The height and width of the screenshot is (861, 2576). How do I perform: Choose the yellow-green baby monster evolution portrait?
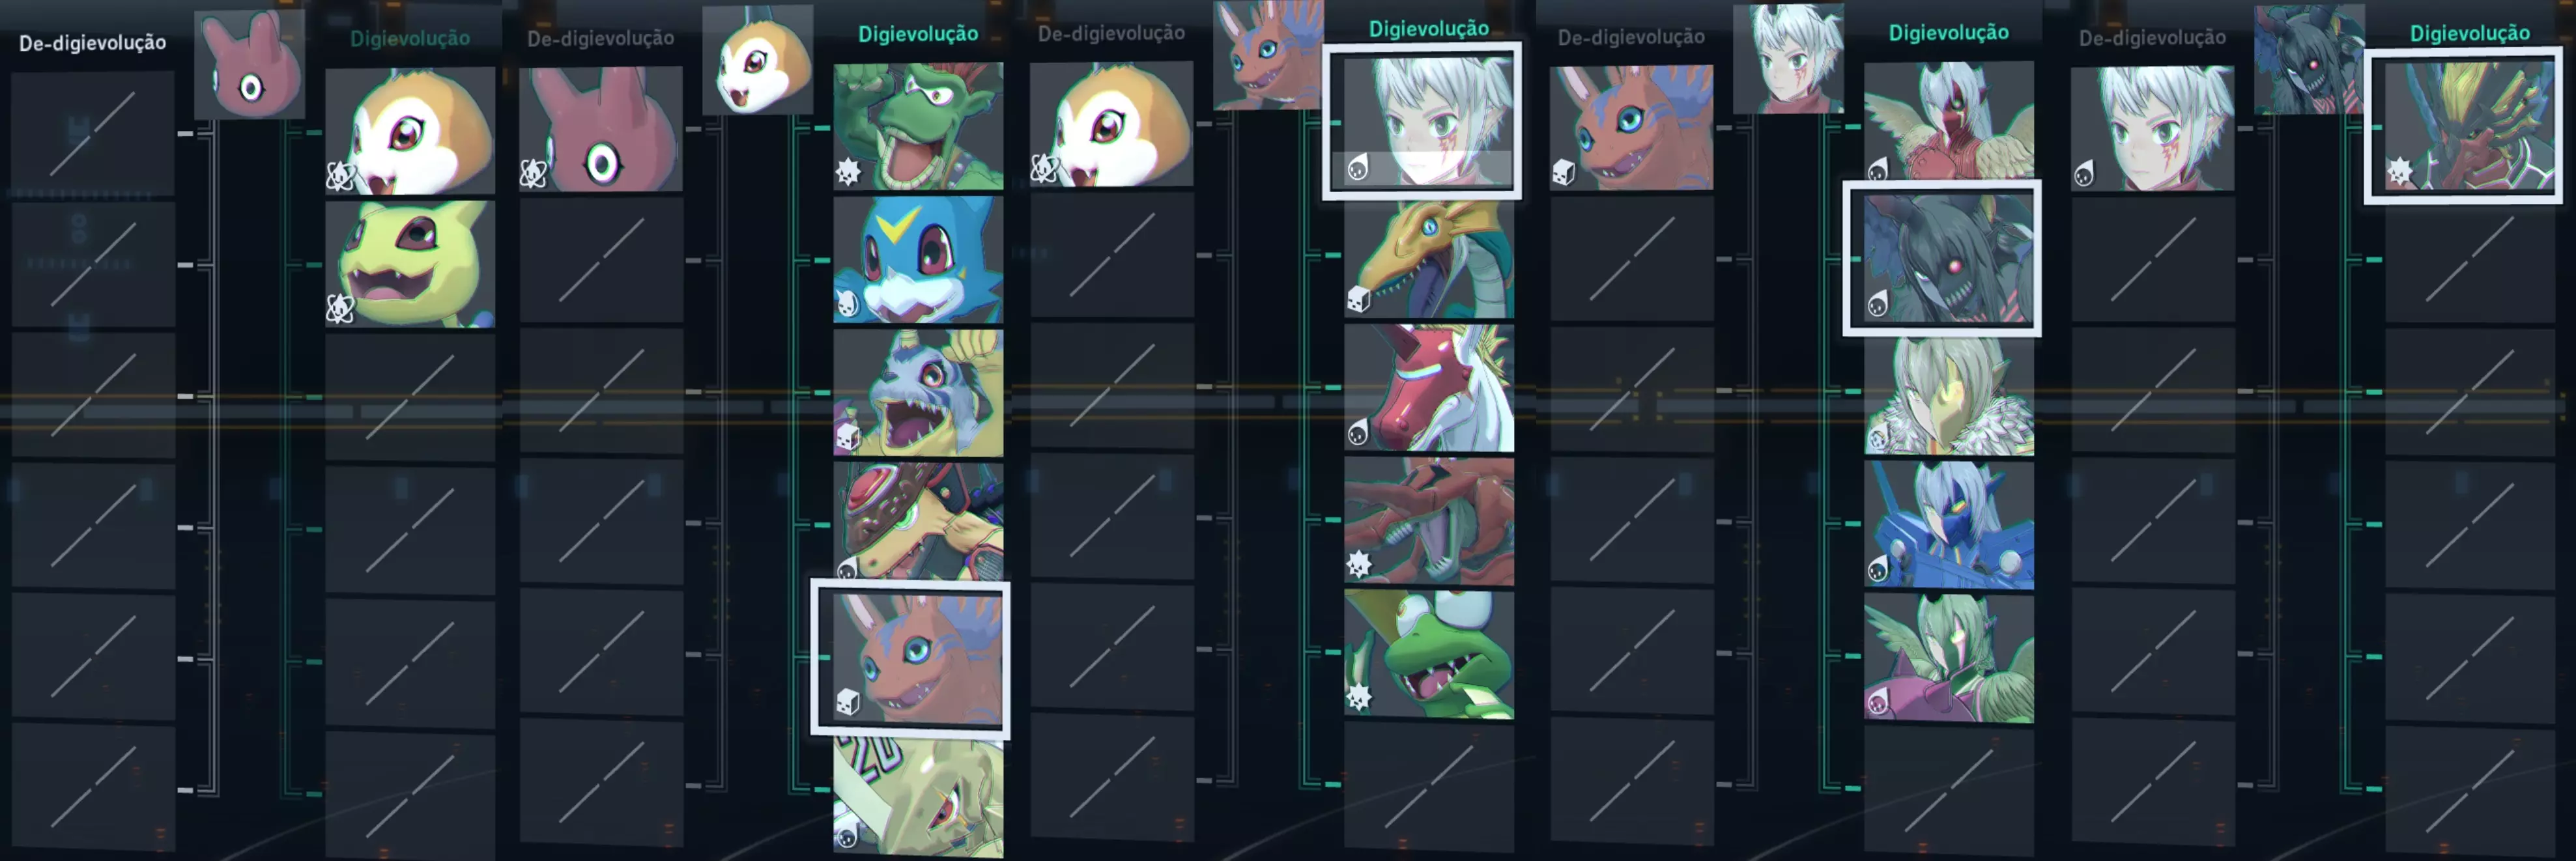(x=410, y=264)
